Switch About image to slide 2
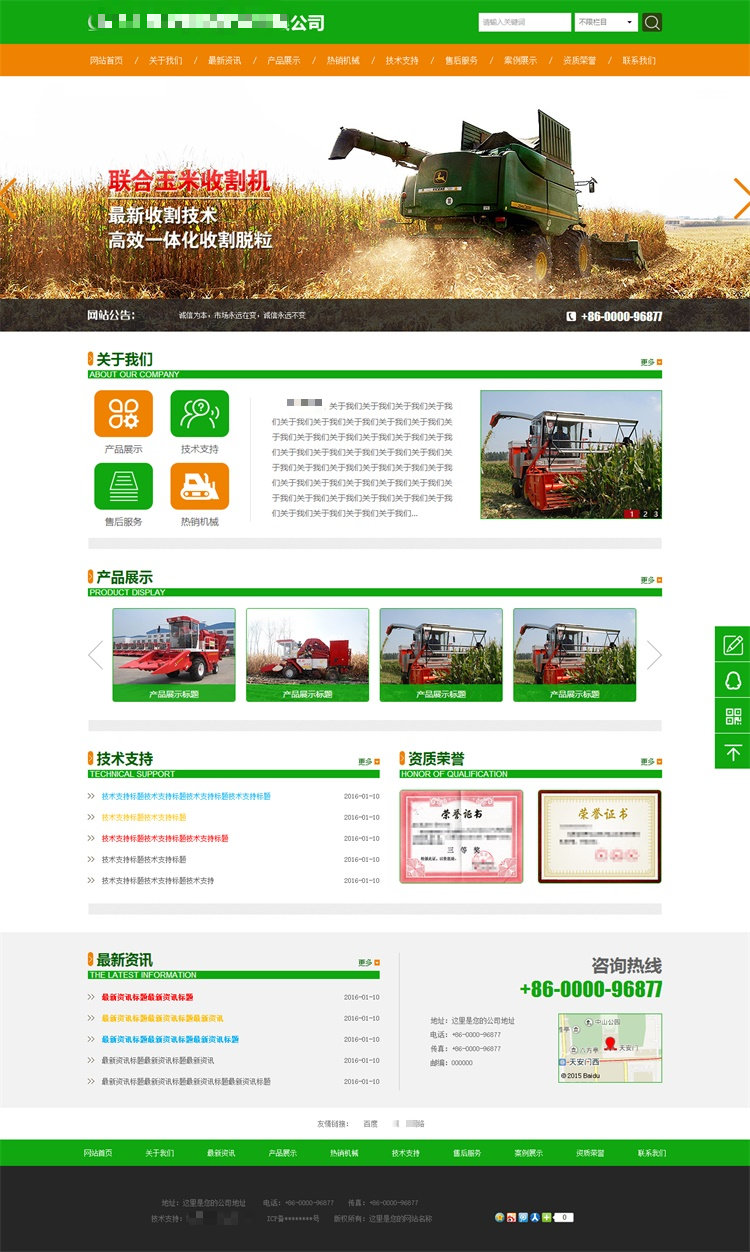Screen dimensions: 750x1252 645,514
